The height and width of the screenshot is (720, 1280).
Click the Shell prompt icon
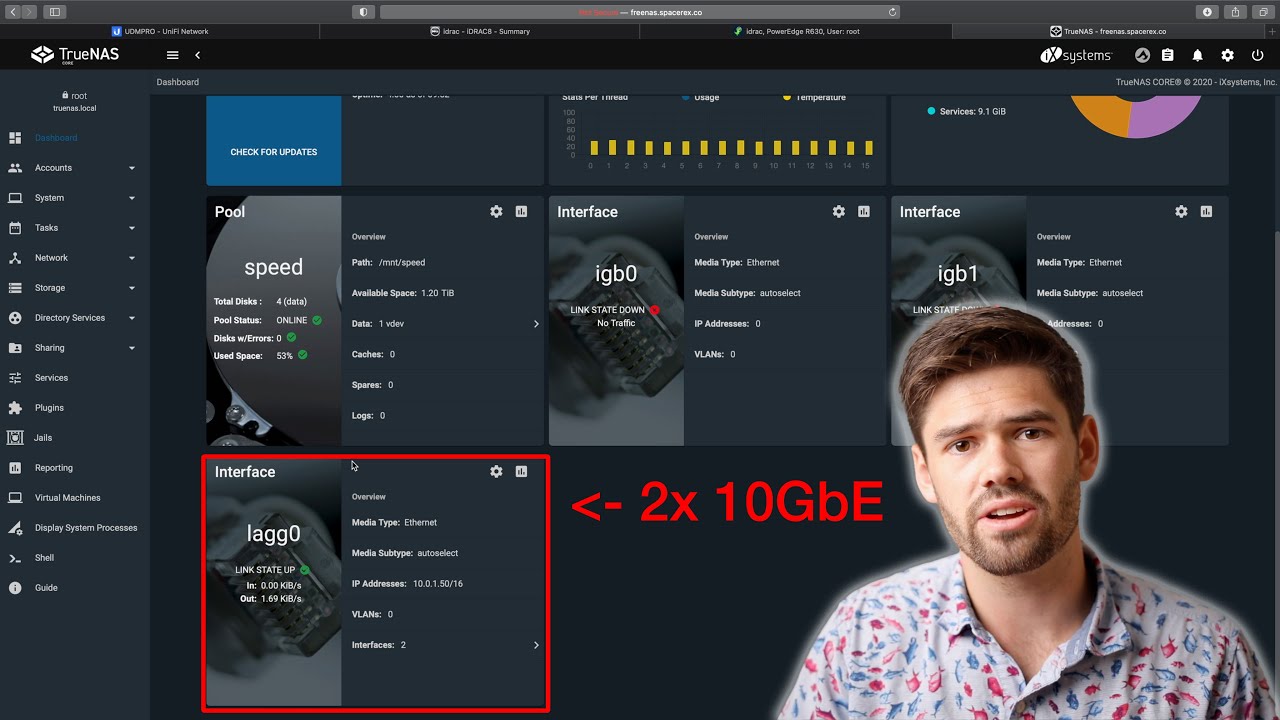pos(15,558)
